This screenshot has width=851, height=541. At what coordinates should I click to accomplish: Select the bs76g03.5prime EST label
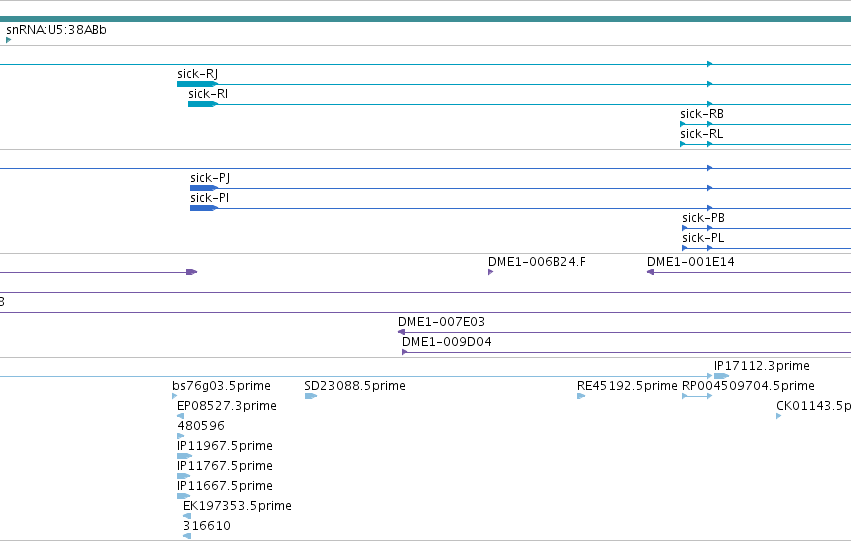[x=221, y=386]
